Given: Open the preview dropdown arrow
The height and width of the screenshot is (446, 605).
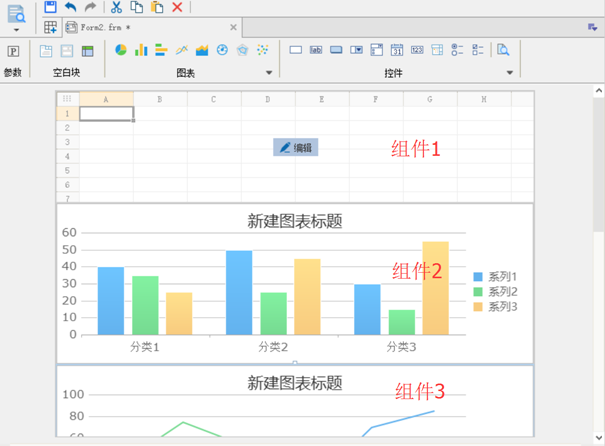Looking at the screenshot, I should point(16,30).
